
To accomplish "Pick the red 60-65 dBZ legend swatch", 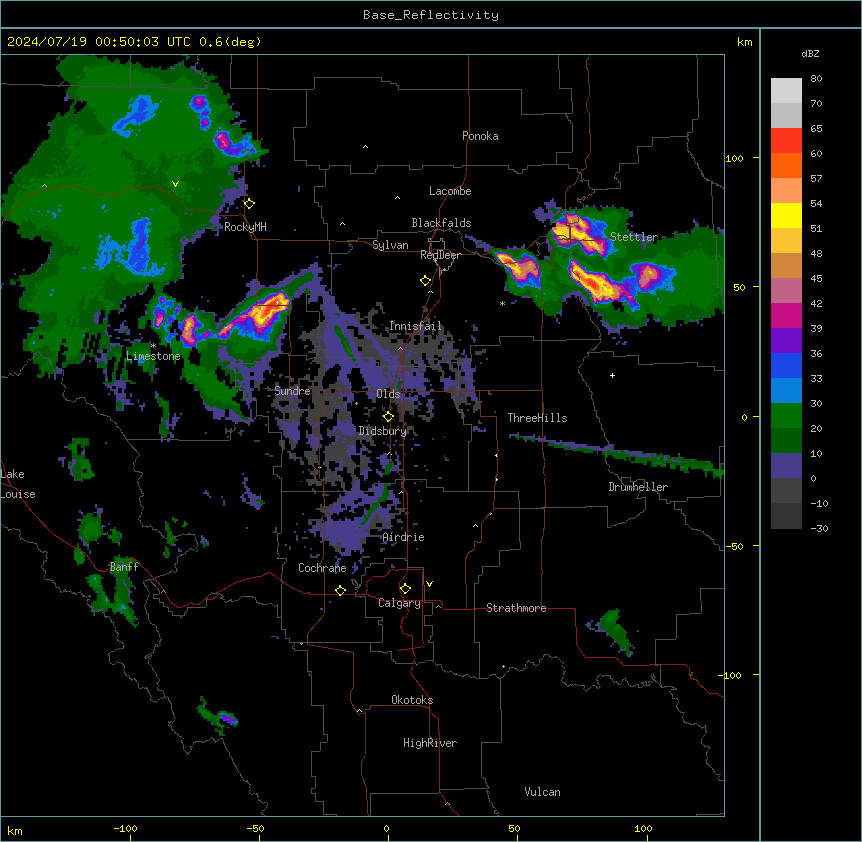I will [x=786, y=141].
